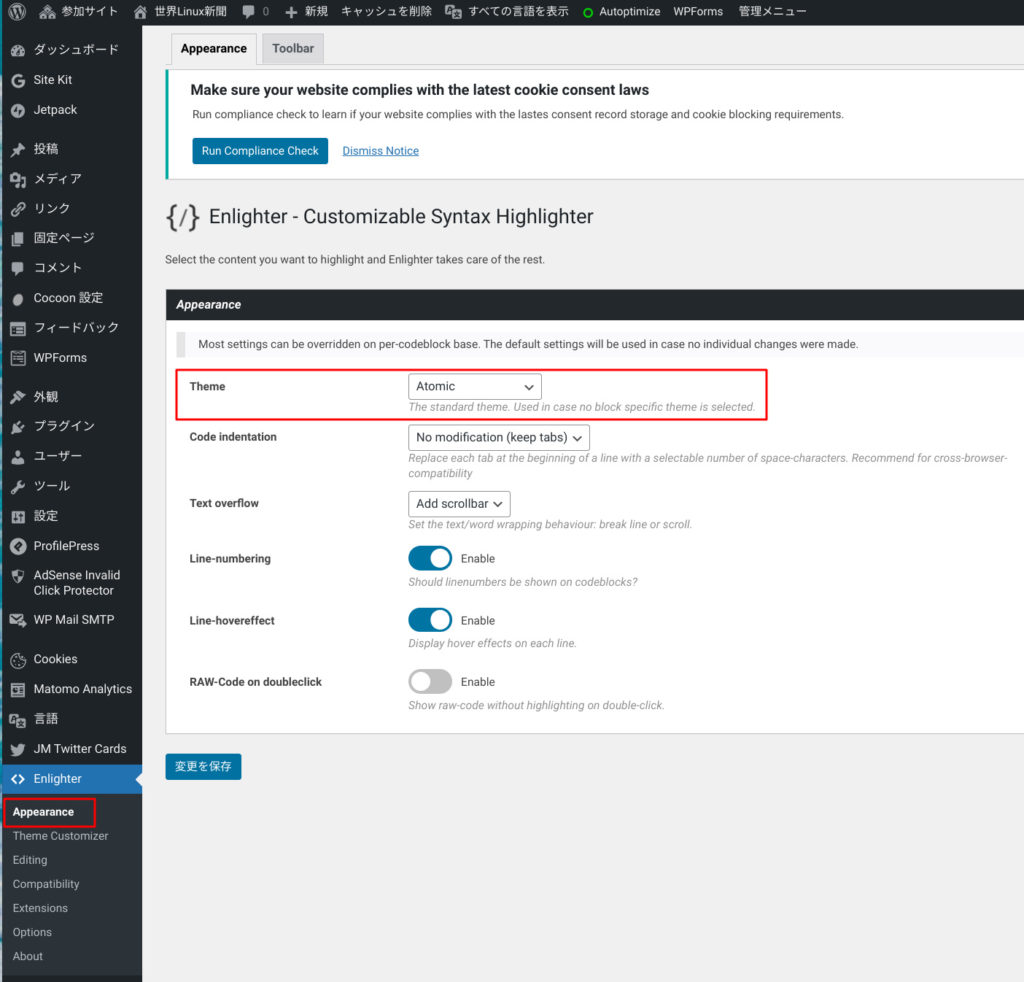Toggle the Line-hovereffect Enable switch

coord(430,620)
